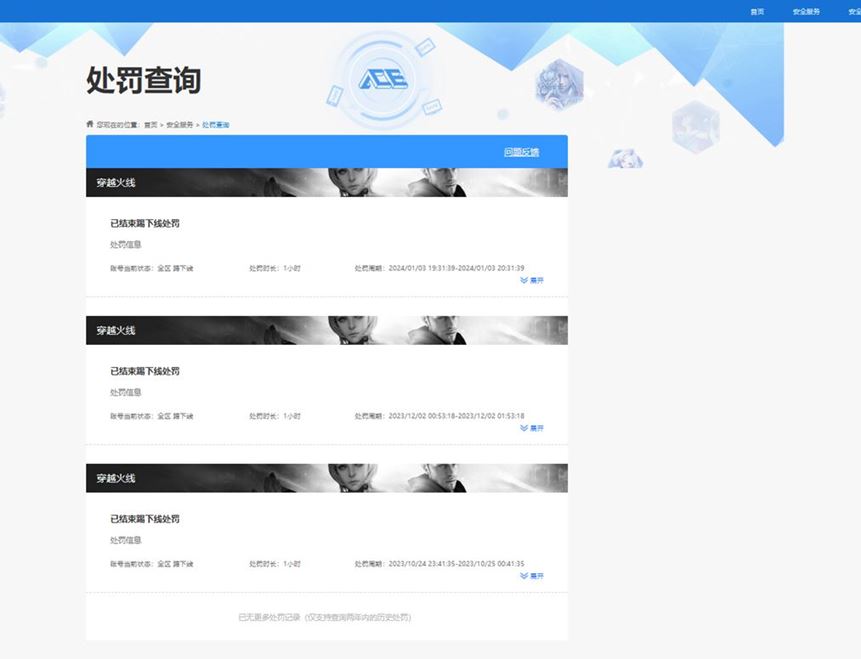Screen dimensions: 861x659
Task: Click 处罚查询 in the breadcrumb
Action: [216, 125]
